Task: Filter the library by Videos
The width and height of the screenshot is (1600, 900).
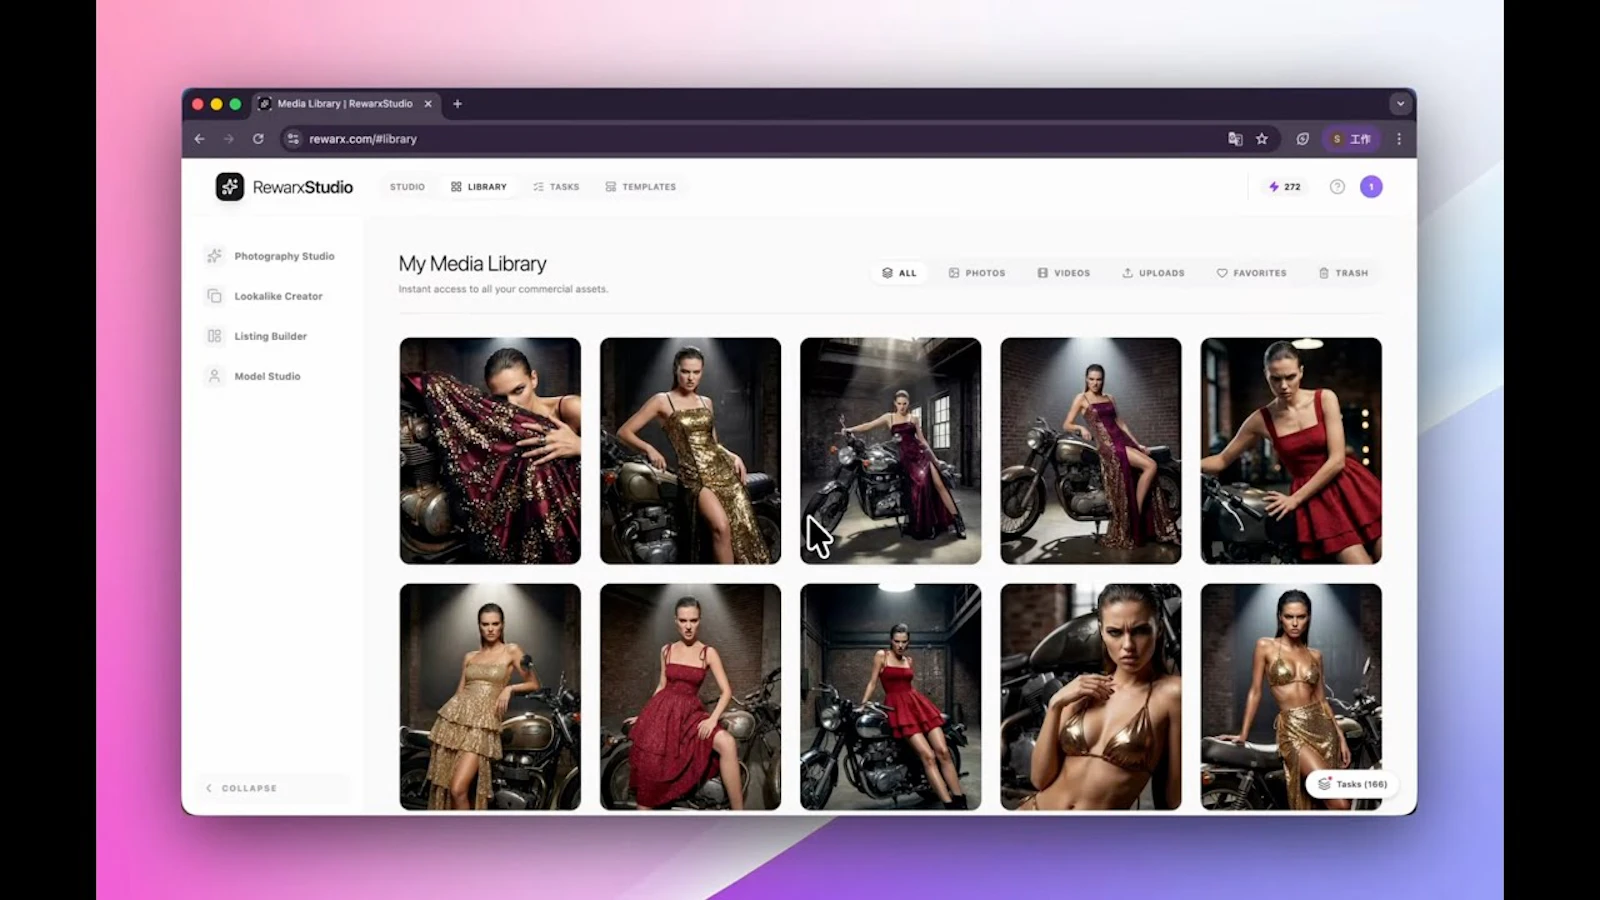Action: click(1064, 273)
